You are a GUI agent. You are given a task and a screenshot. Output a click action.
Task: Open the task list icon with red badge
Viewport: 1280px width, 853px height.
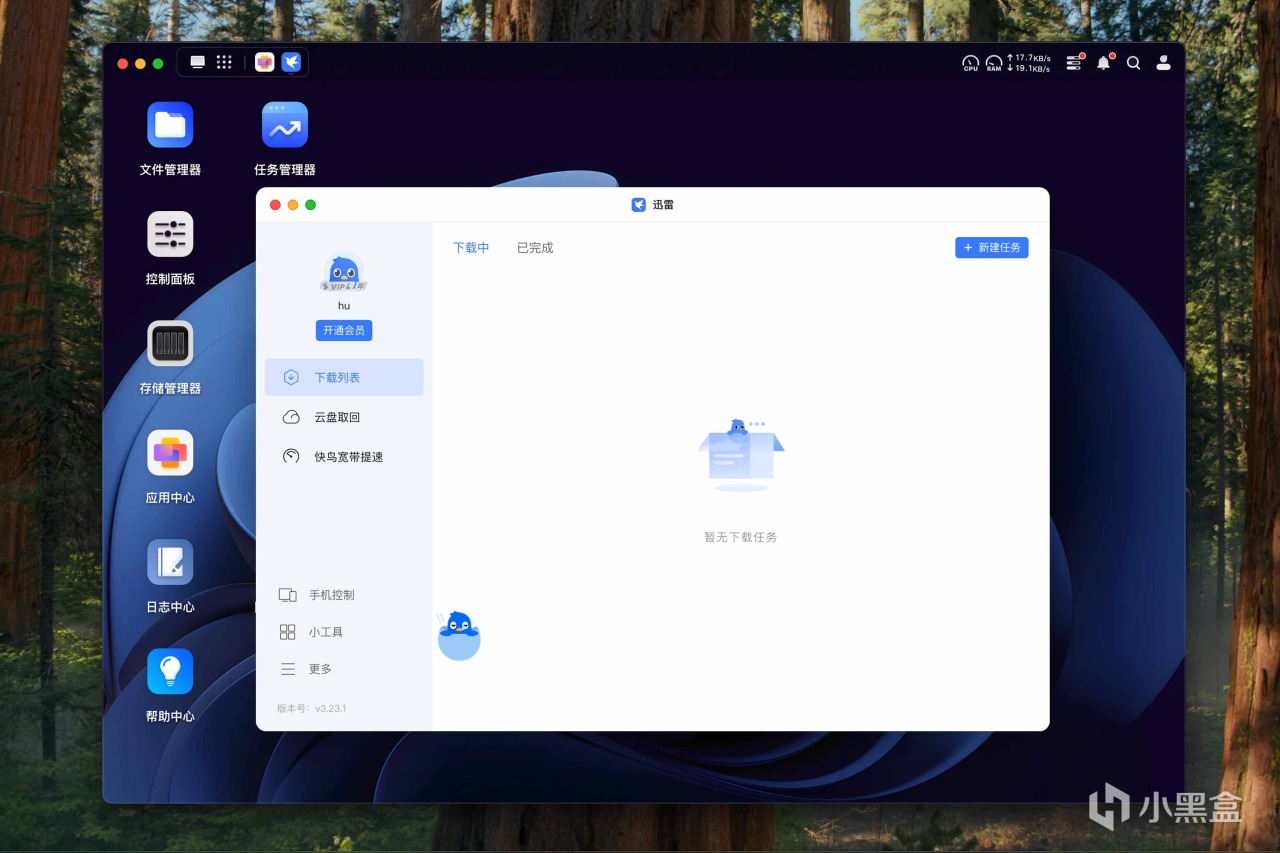[1074, 62]
